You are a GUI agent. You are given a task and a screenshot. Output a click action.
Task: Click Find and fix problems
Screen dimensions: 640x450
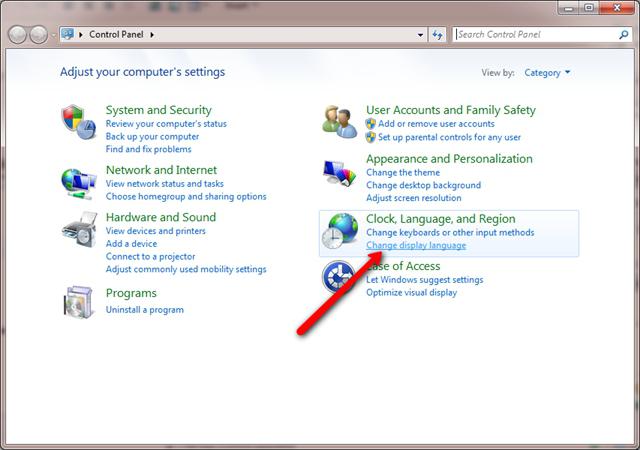pyautogui.click(x=149, y=149)
